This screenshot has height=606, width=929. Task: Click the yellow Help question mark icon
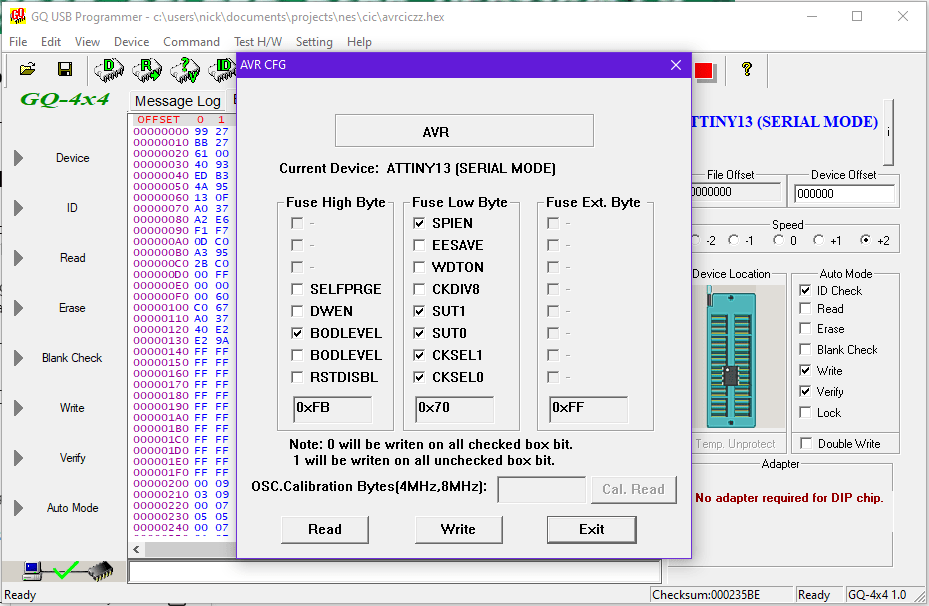point(746,69)
